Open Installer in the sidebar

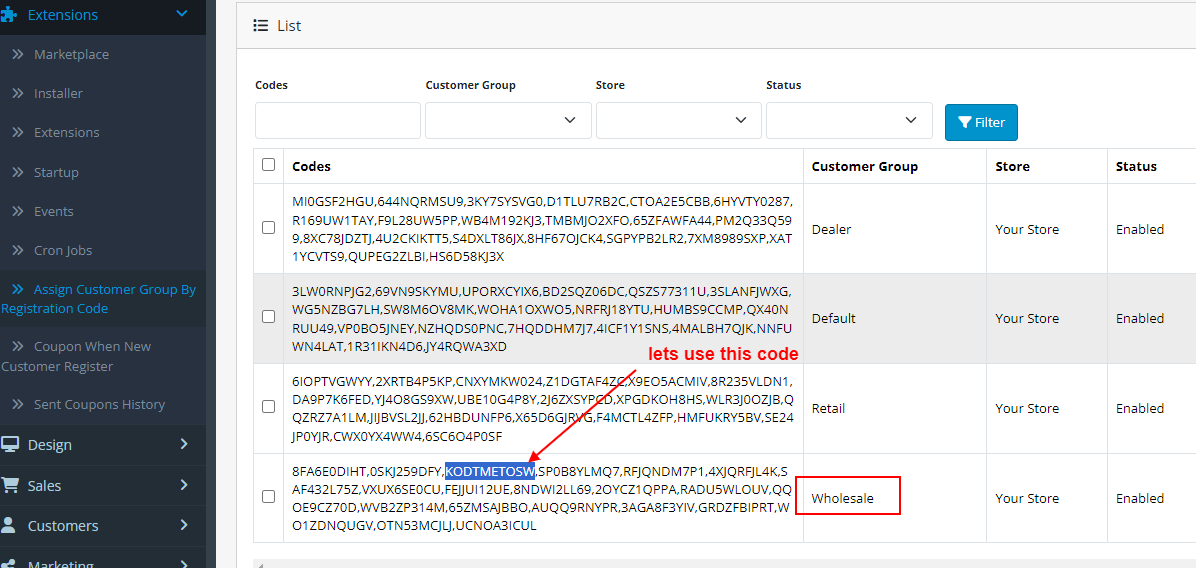pyautogui.click(x=58, y=93)
